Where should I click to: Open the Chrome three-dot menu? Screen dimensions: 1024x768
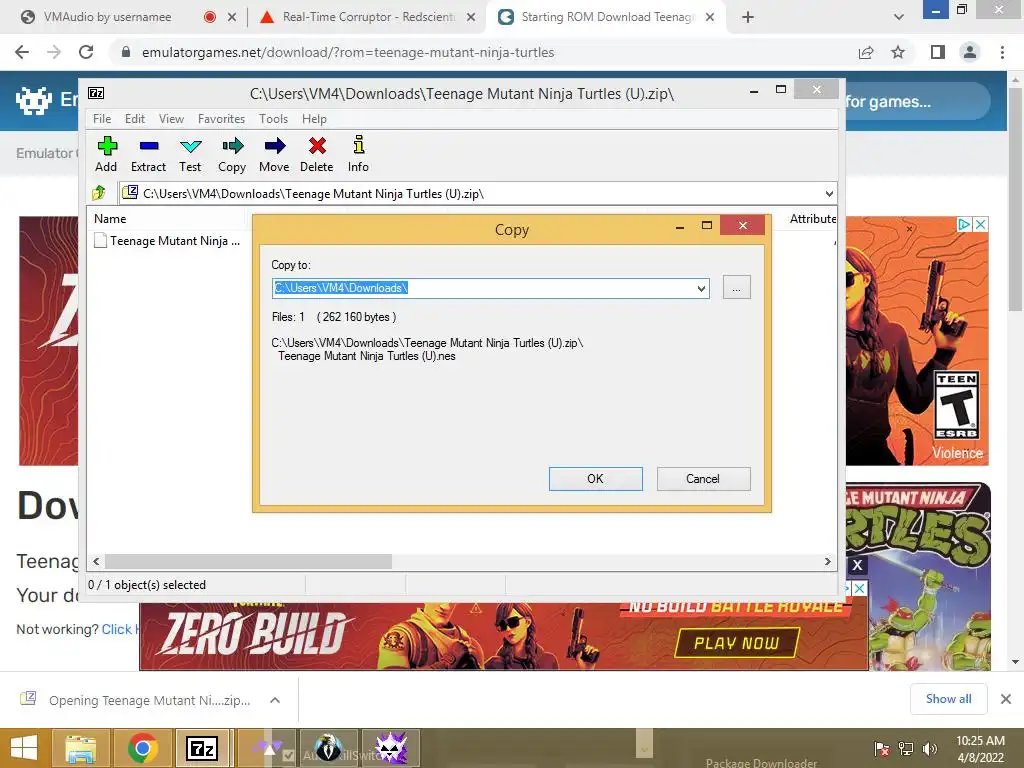tap(1002, 52)
